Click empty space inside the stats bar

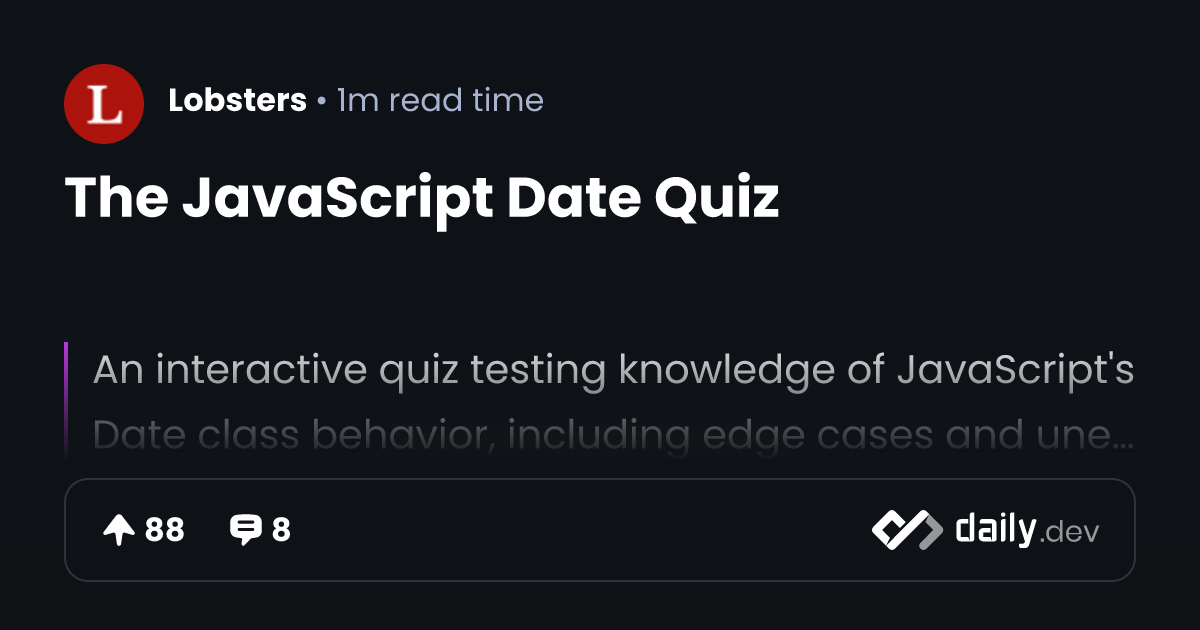click(x=580, y=530)
